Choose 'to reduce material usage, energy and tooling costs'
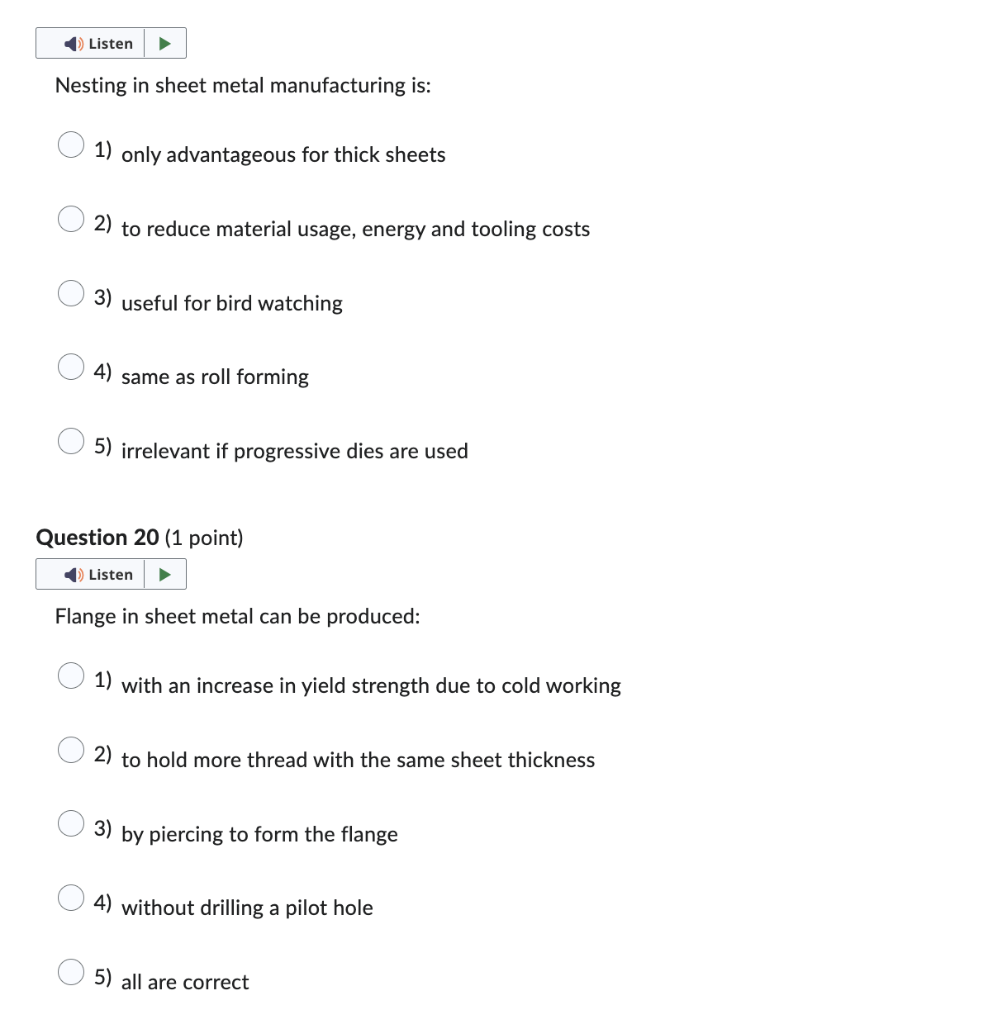Screen dimensions: 988x1024 [70, 219]
